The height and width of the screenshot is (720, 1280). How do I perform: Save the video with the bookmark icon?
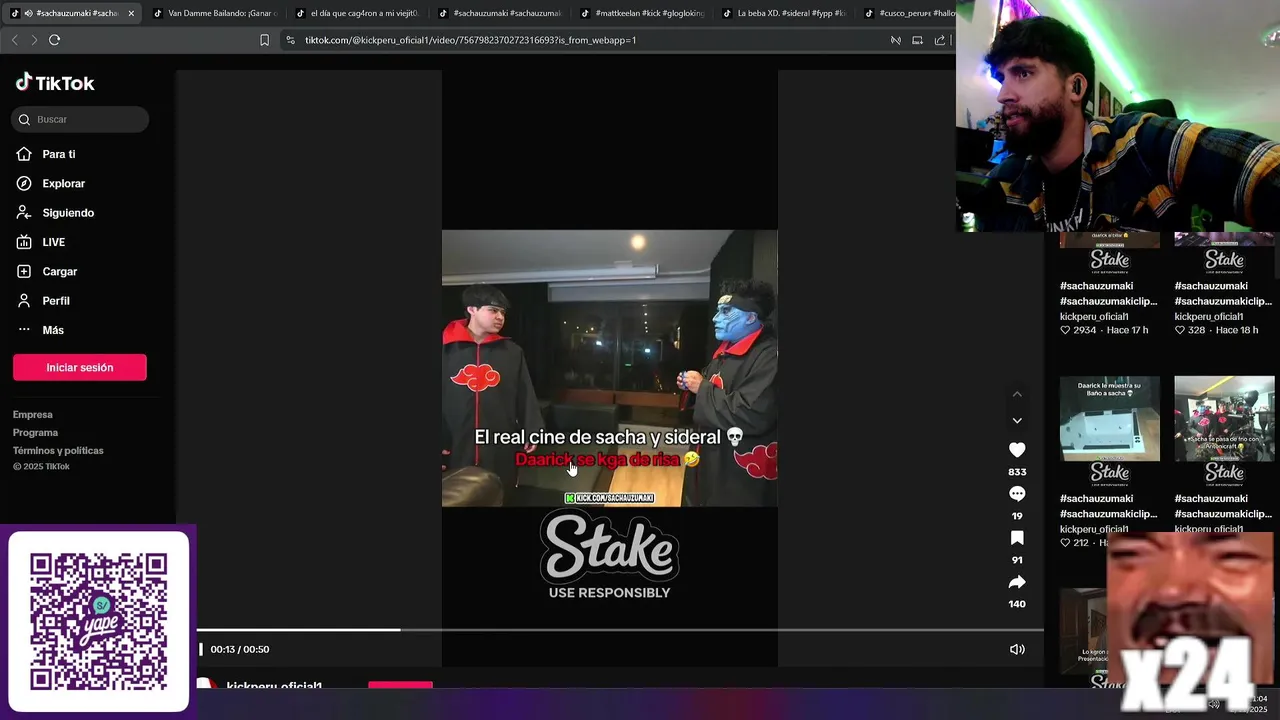point(1017,538)
